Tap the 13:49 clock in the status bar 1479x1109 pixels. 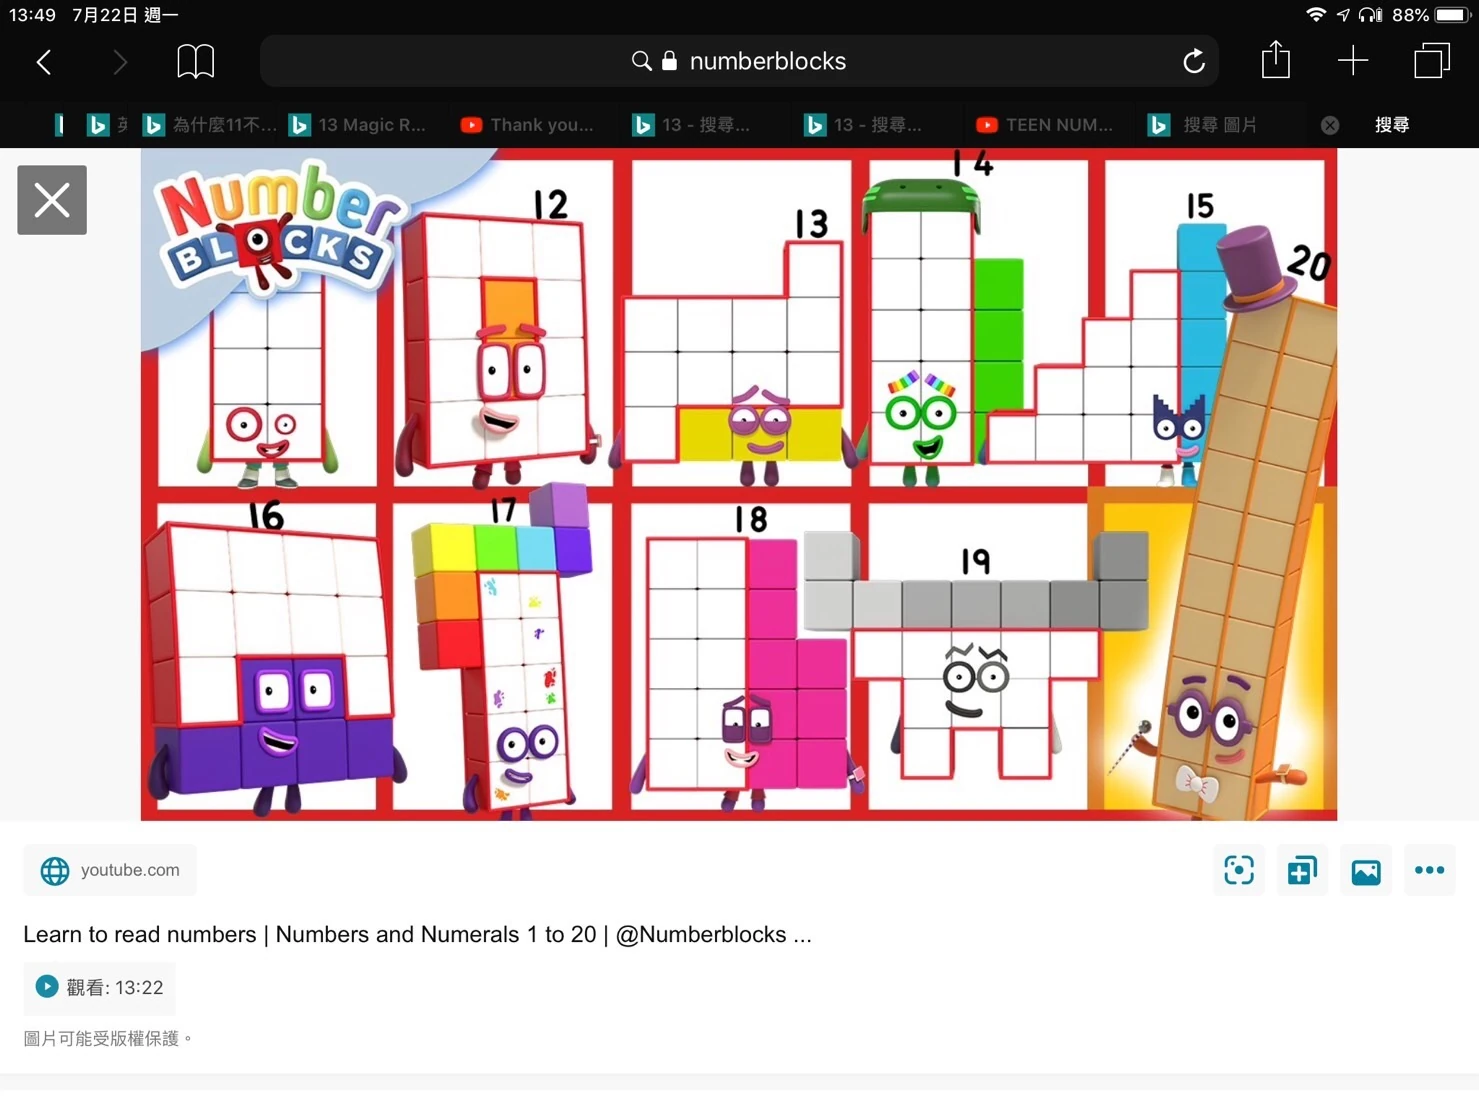pos(32,15)
